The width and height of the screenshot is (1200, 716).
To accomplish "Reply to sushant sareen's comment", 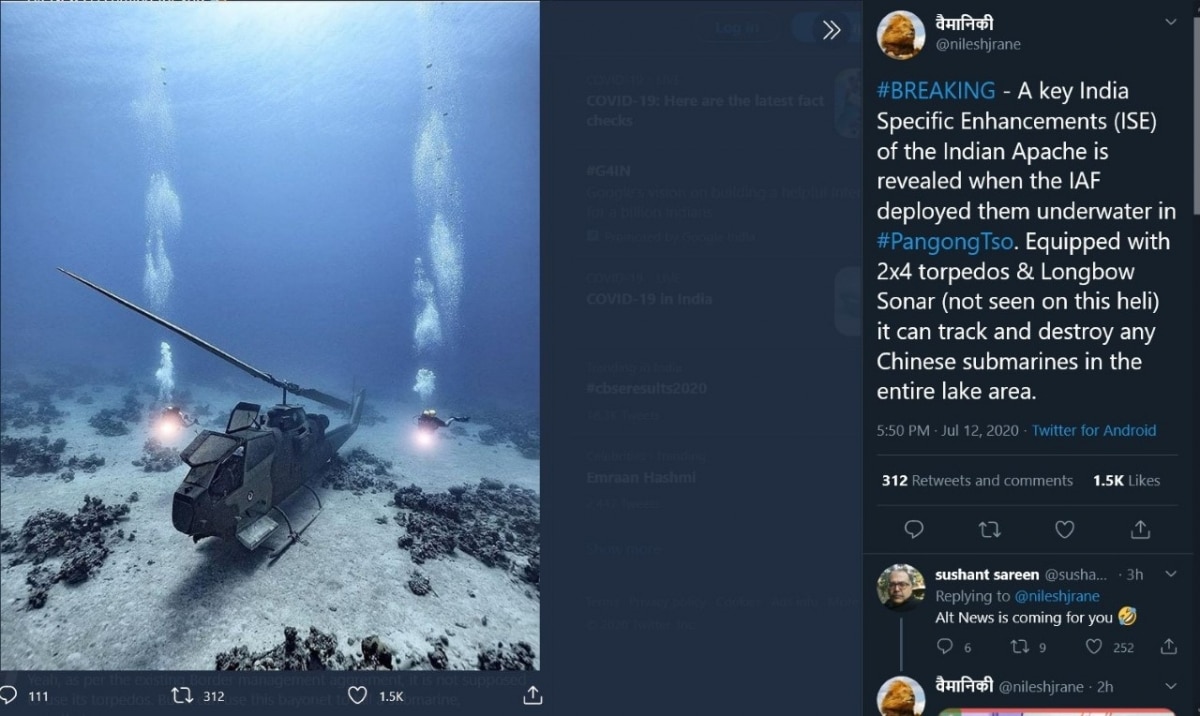I will [x=944, y=647].
